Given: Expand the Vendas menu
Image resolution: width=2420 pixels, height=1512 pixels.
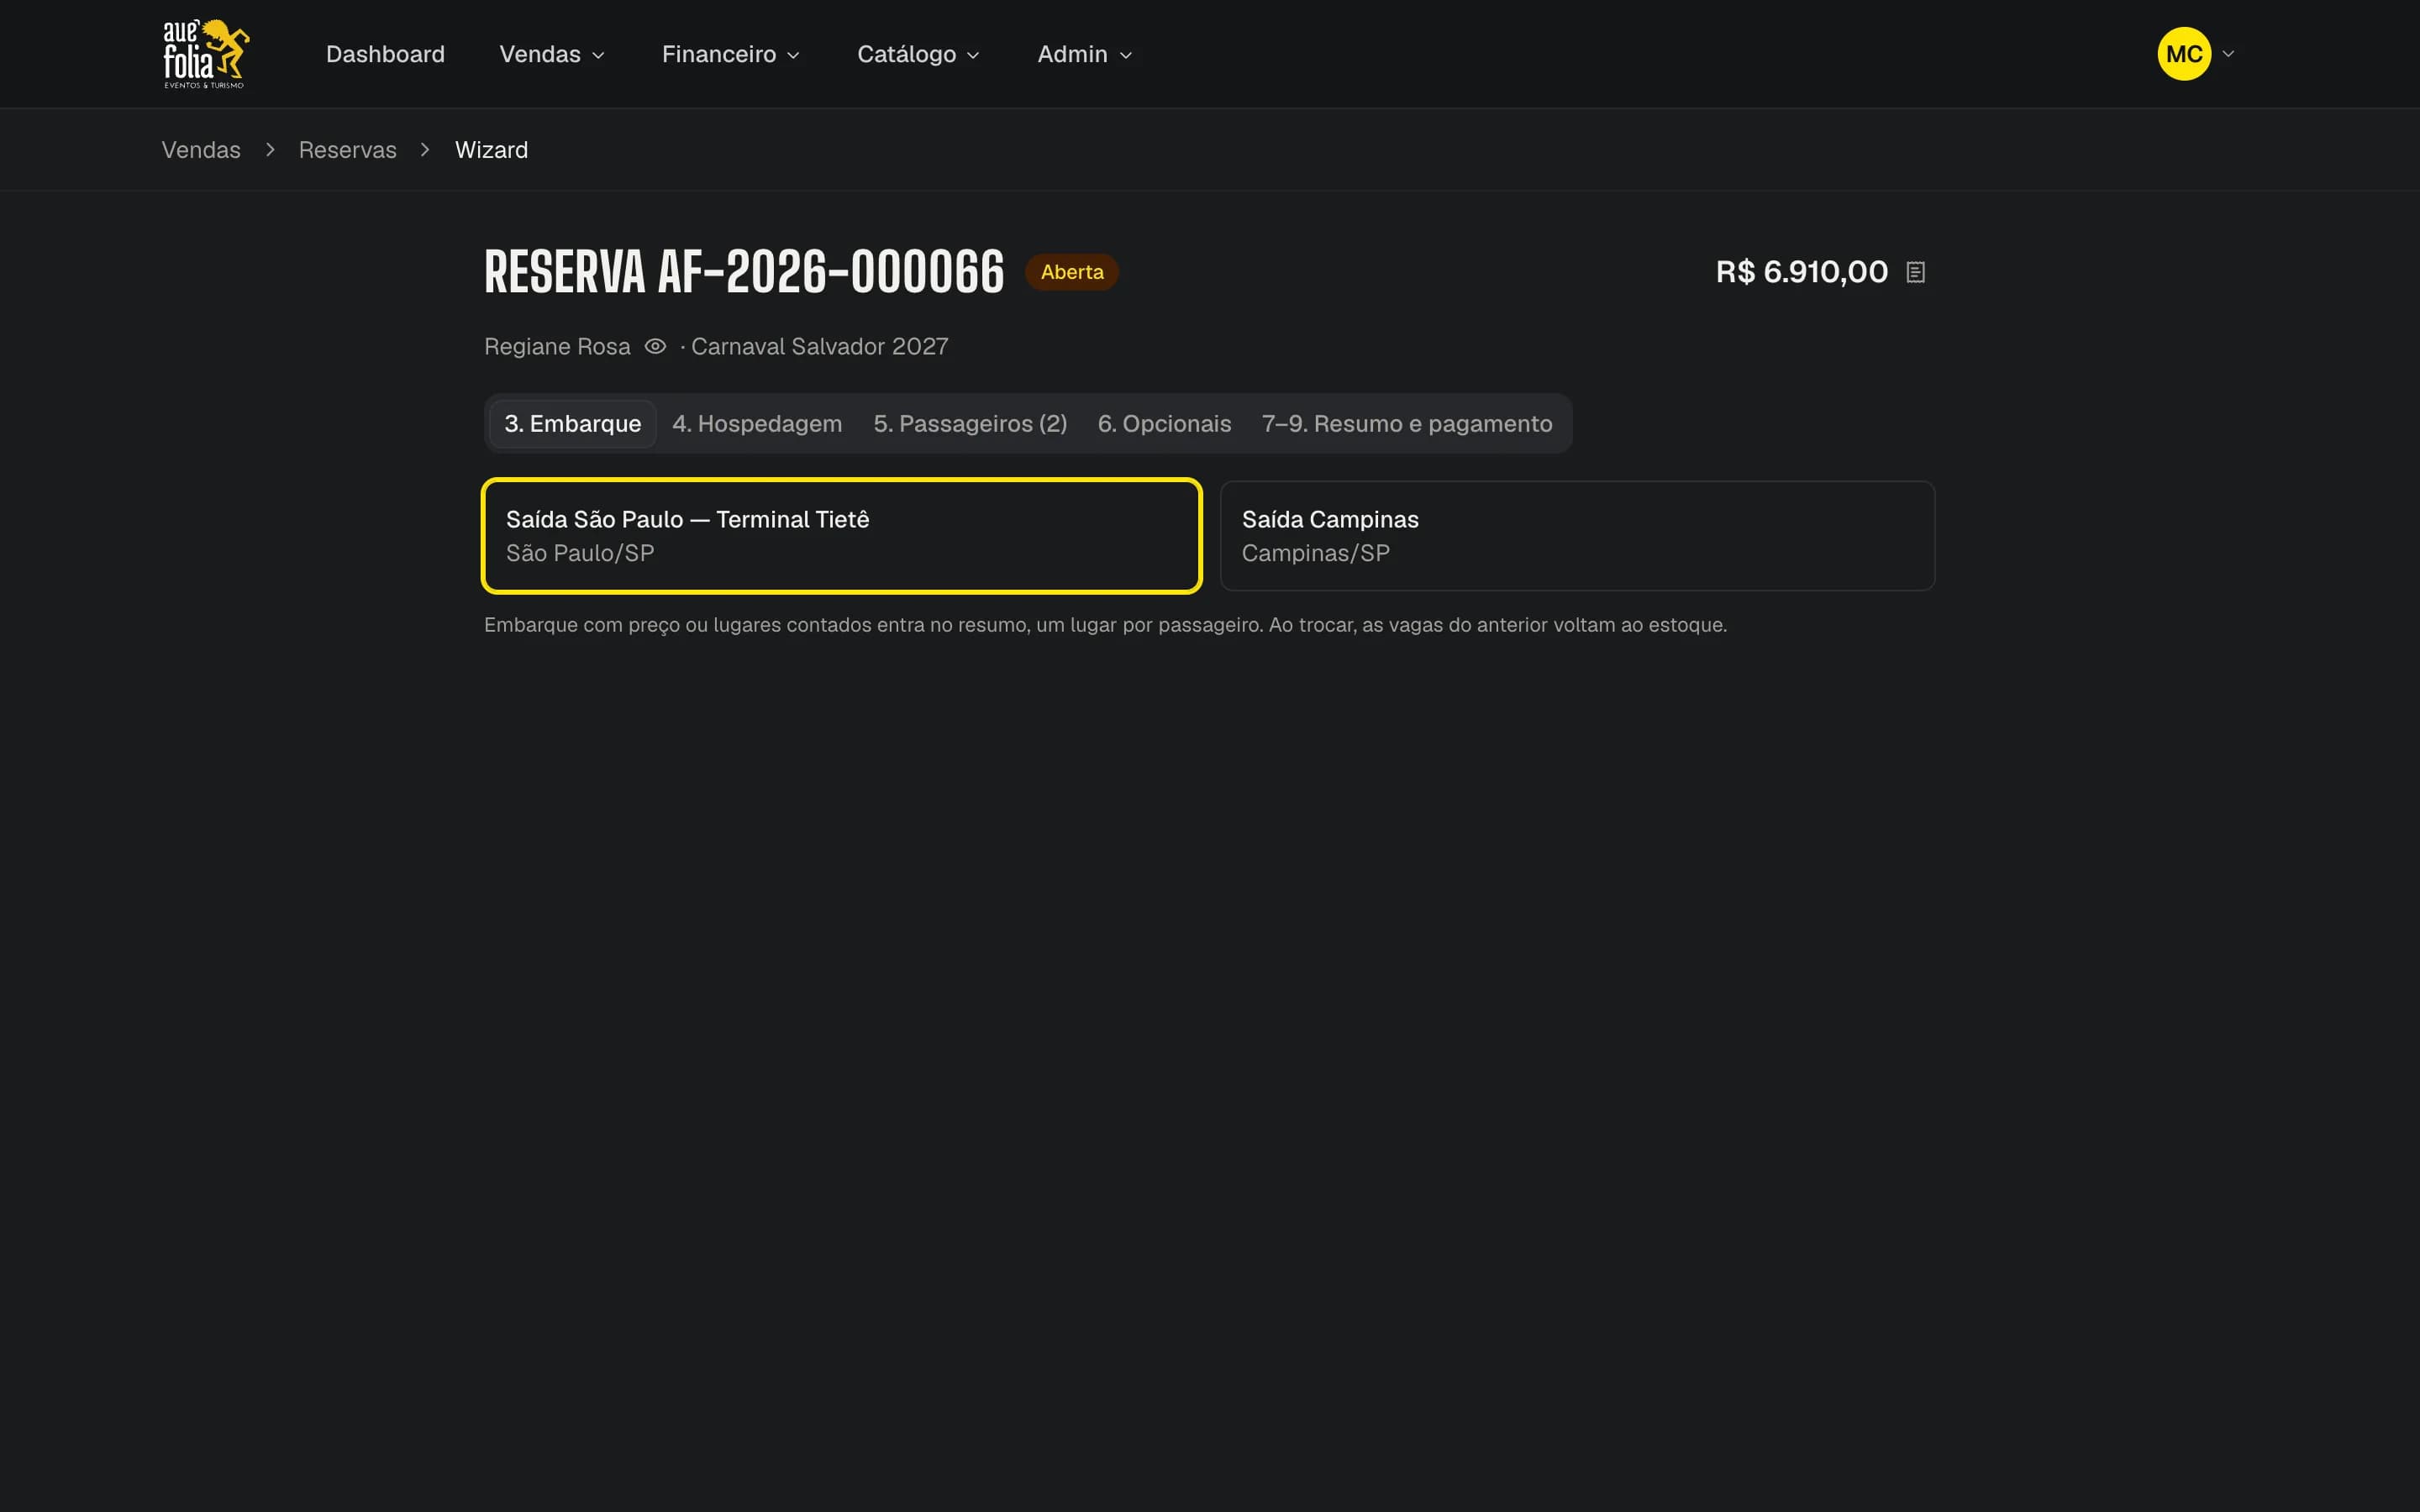Looking at the screenshot, I should click(552, 54).
